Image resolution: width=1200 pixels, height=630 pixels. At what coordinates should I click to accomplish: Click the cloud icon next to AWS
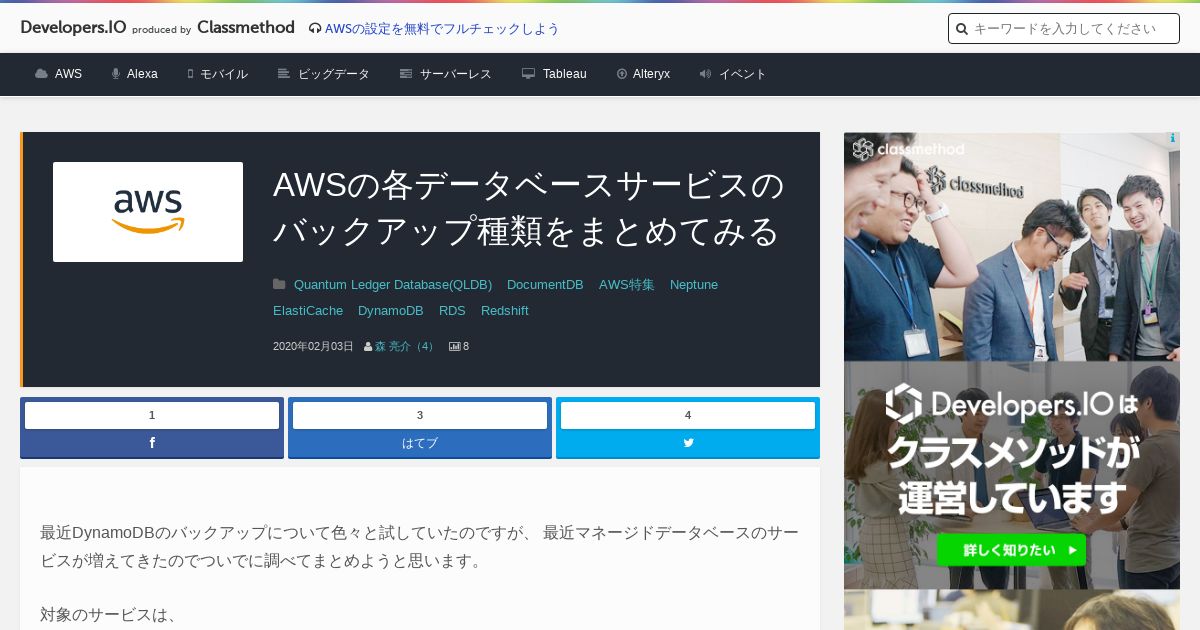click(x=41, y=74)
